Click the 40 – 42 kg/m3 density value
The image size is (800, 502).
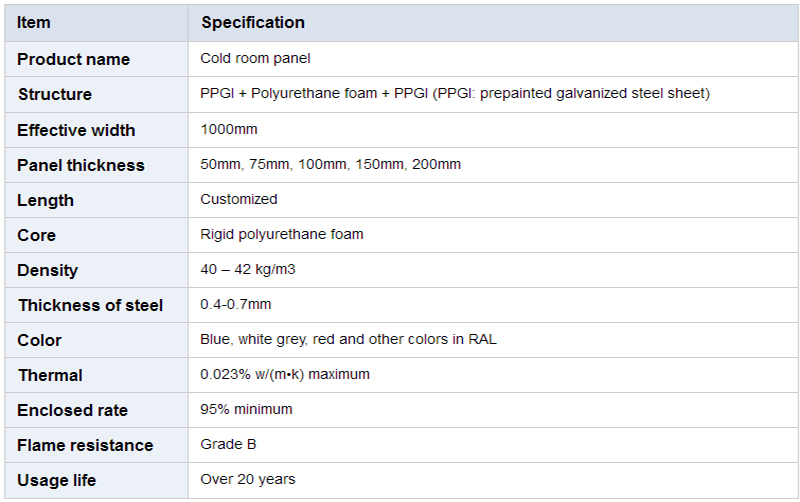click(247, 269)
